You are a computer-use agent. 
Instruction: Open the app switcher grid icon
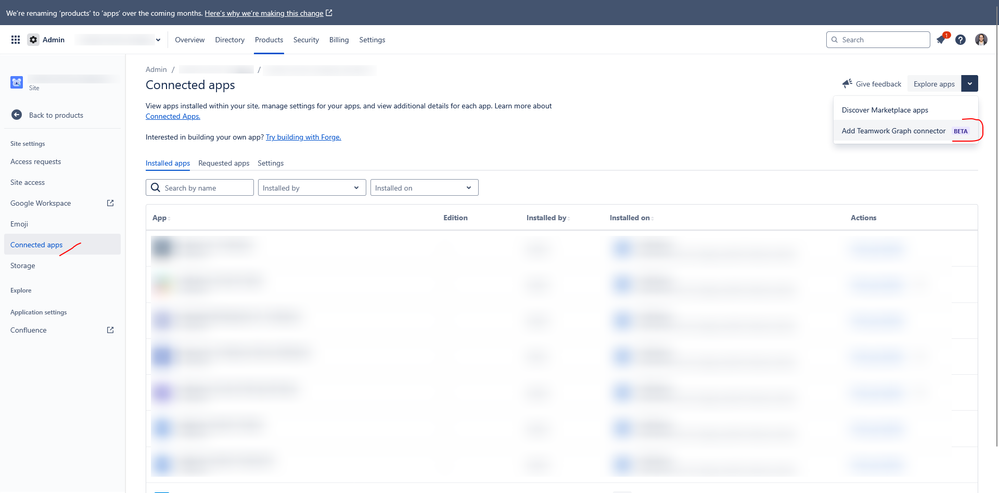tap(16, 39)
